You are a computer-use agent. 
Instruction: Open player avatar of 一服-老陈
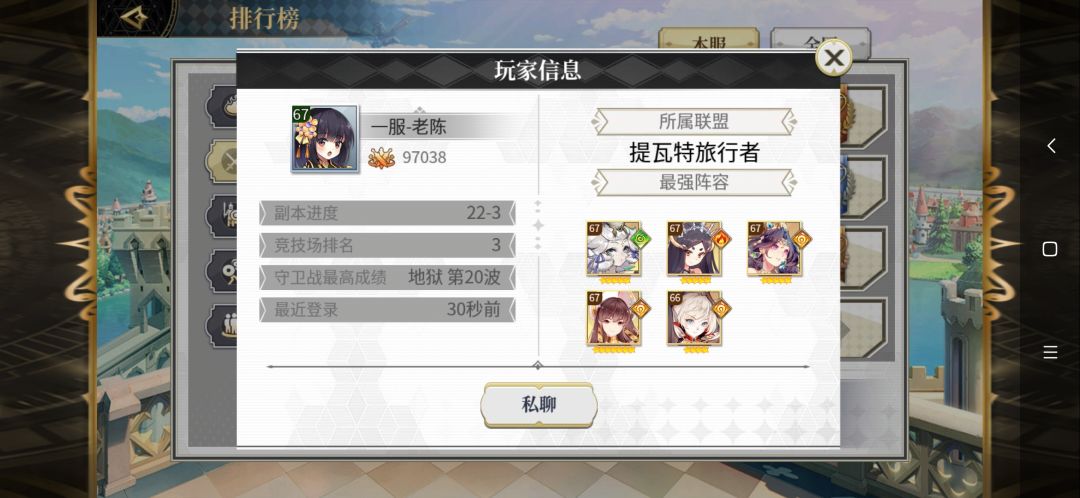(324, 138)
